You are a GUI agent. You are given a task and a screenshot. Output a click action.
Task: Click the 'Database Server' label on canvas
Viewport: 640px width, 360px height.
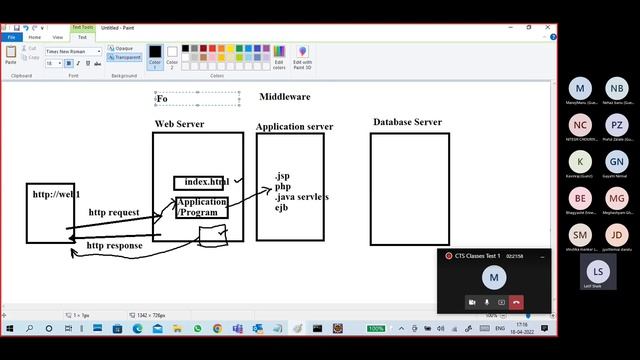[x=407, y=122]
